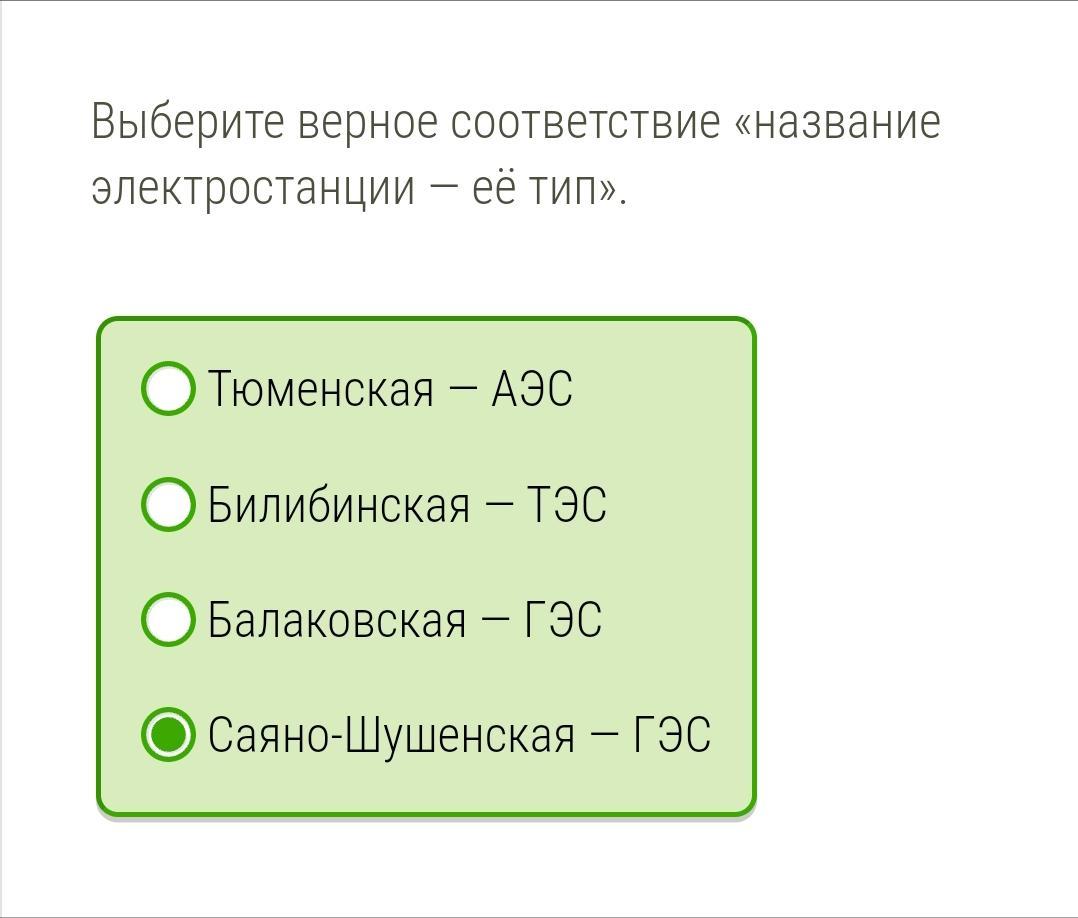Click the question's second line starting with электростанции

coord(358,187)
